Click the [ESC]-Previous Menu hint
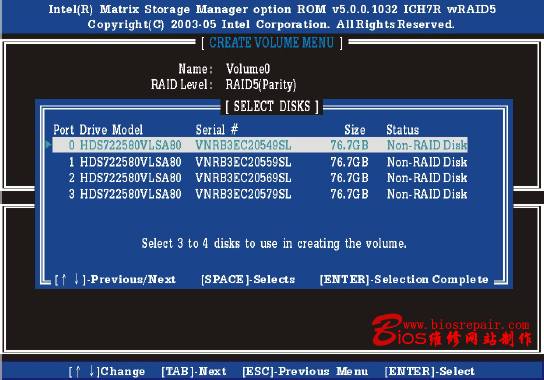The image size is (544, 380). point(305,371)
